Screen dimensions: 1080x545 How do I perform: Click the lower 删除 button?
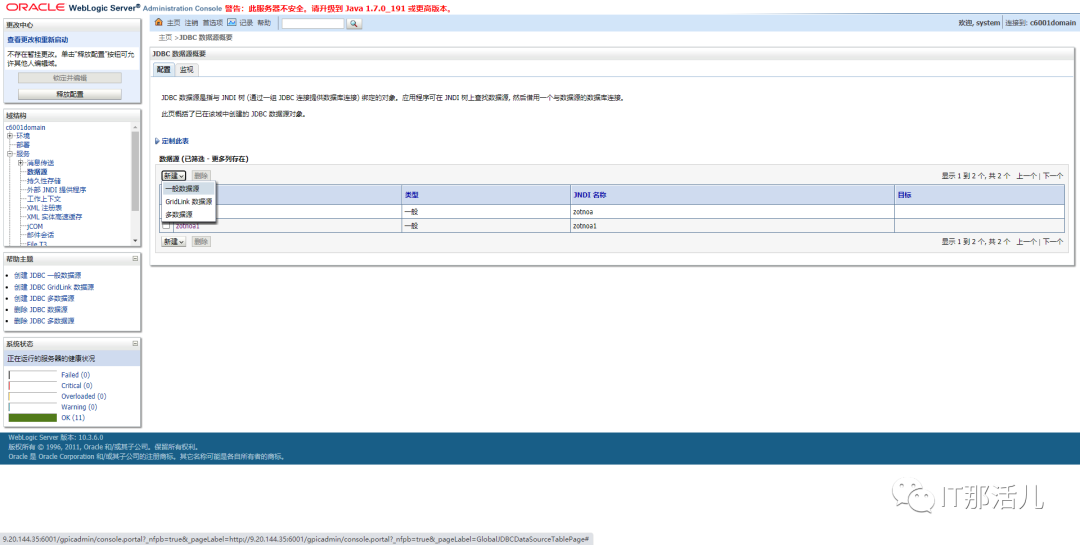click(x=201, y=242)
